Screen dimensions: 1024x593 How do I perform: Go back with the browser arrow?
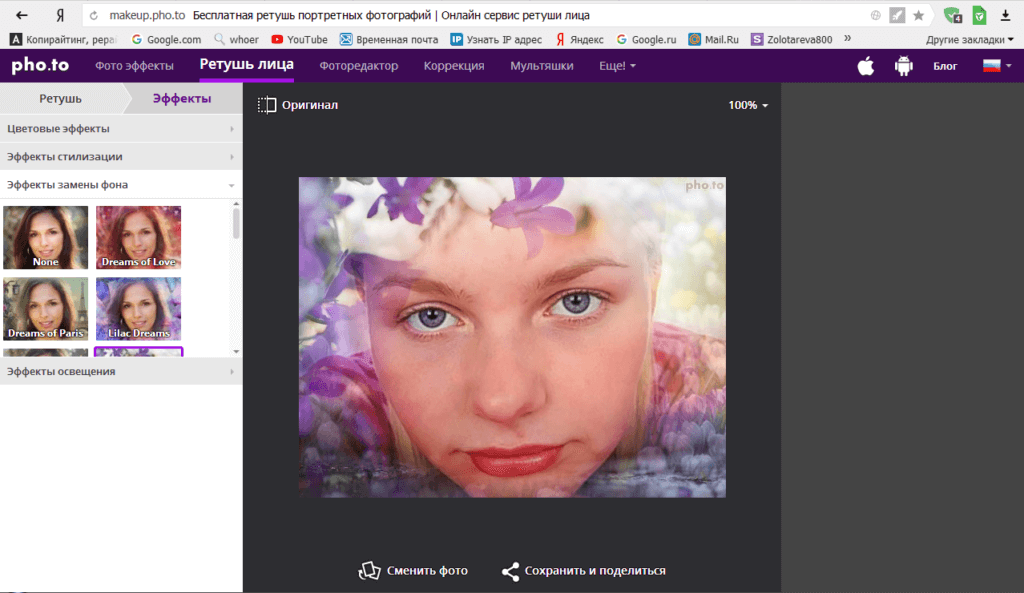pyautogui.click(x=21, y=16)
